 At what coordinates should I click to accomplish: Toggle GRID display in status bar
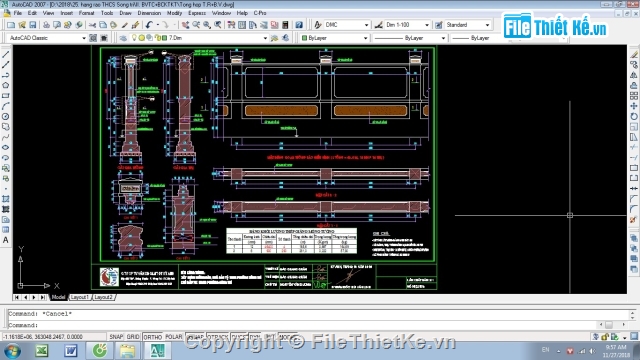(x=133, y=337)
